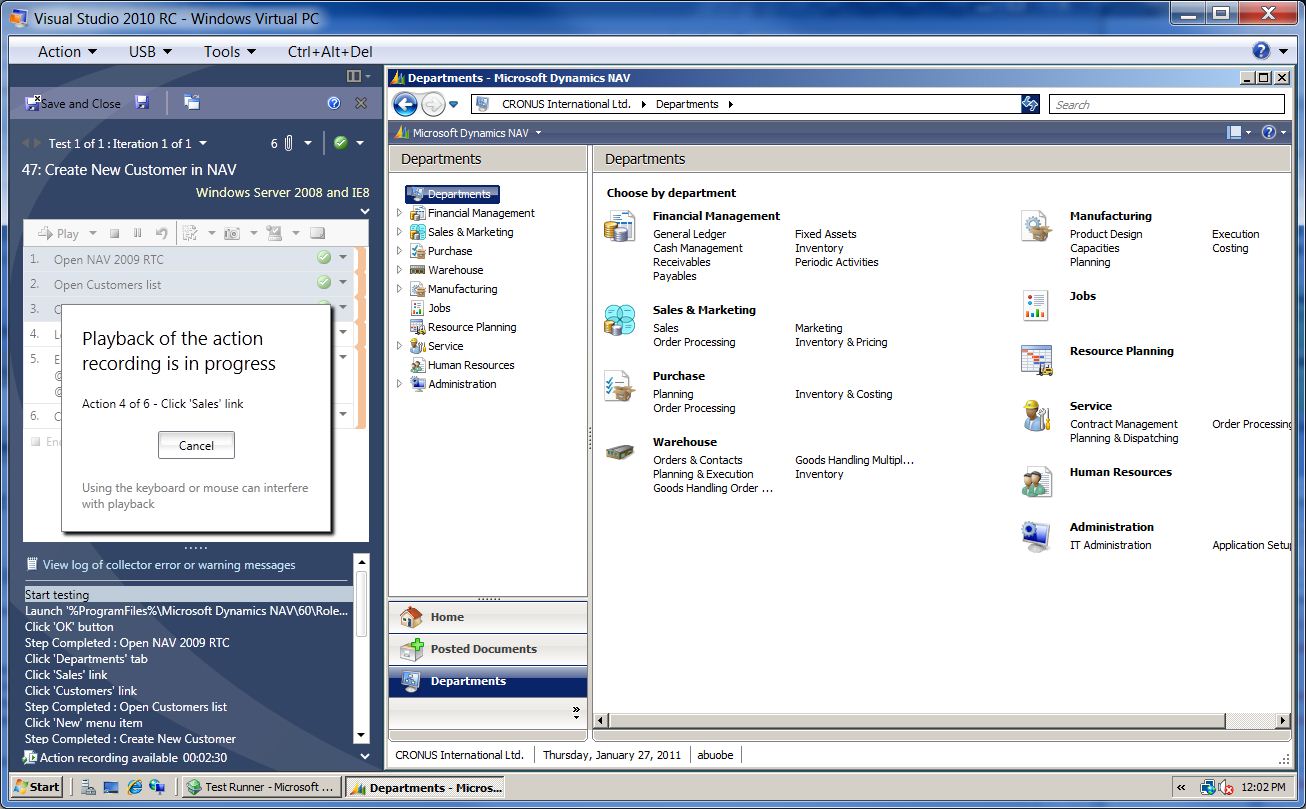Switch to Home navigation pane button
The width and height of the screenshot is (1306, 809).
488,617
